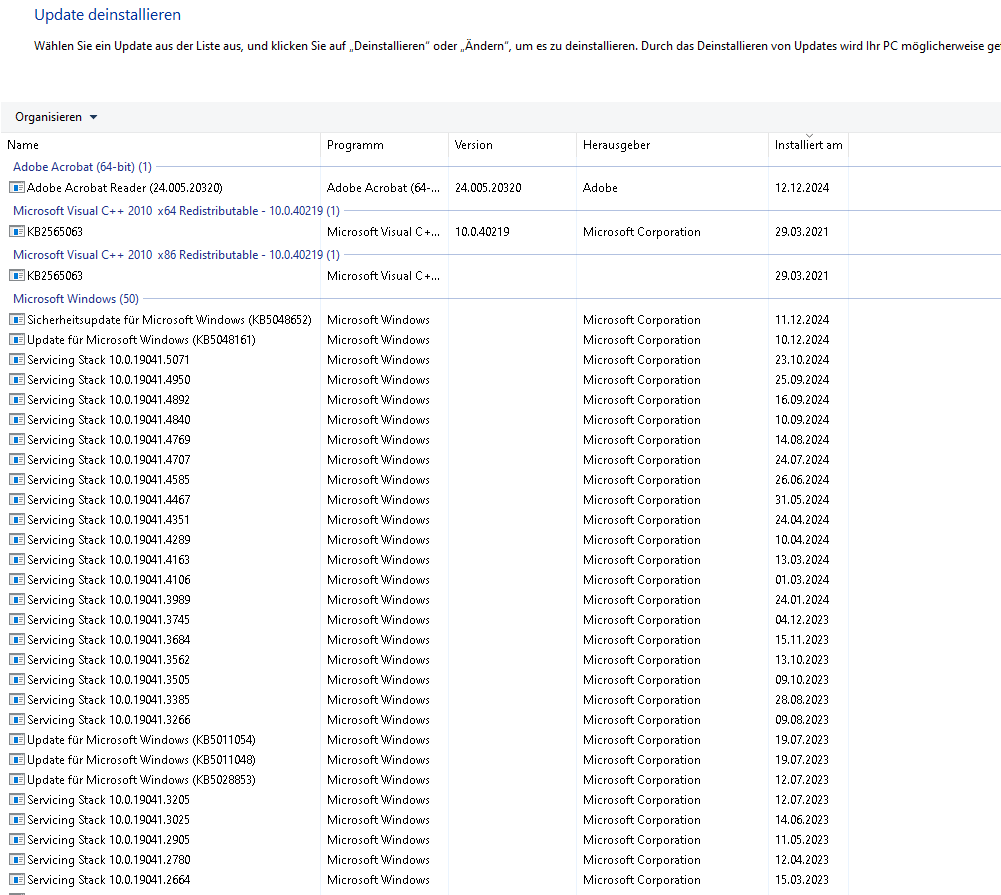The width and height of the screenshot is (1001, 895).
Task: Select Servicing Stack 10.0.19041.2780 entry
Action: tap(109, 860)
